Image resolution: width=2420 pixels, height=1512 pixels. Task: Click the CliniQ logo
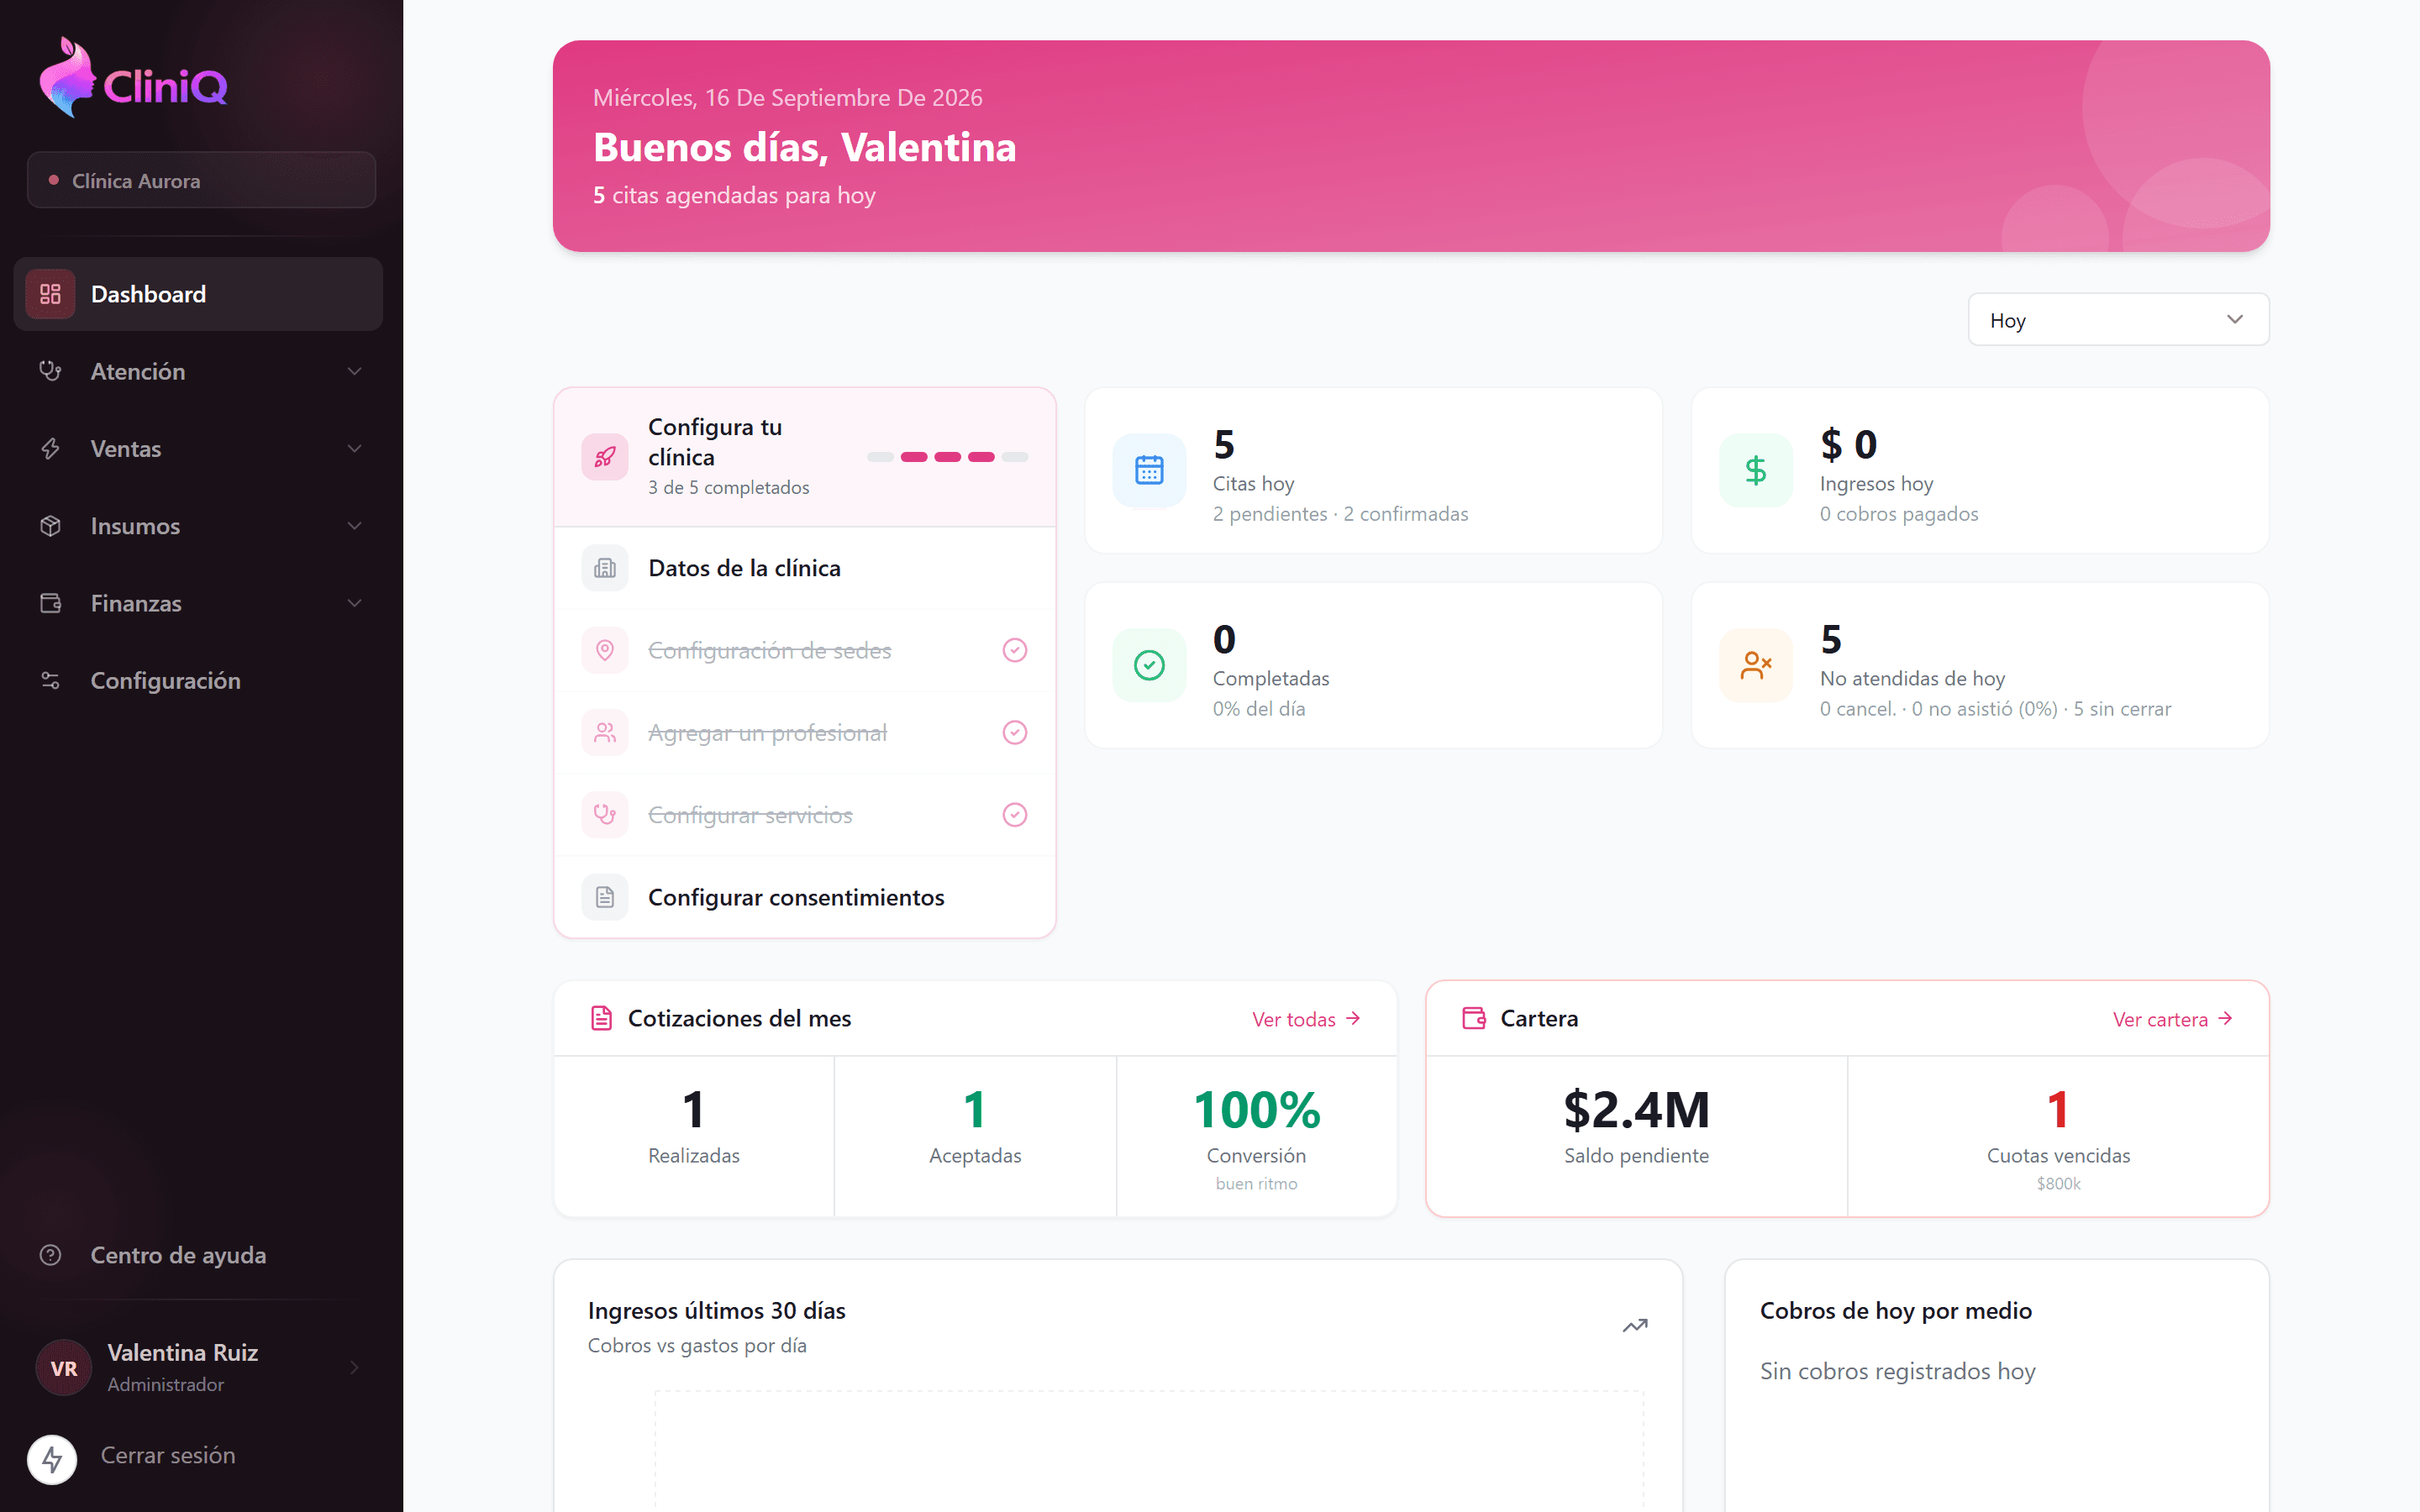point(133,78)
